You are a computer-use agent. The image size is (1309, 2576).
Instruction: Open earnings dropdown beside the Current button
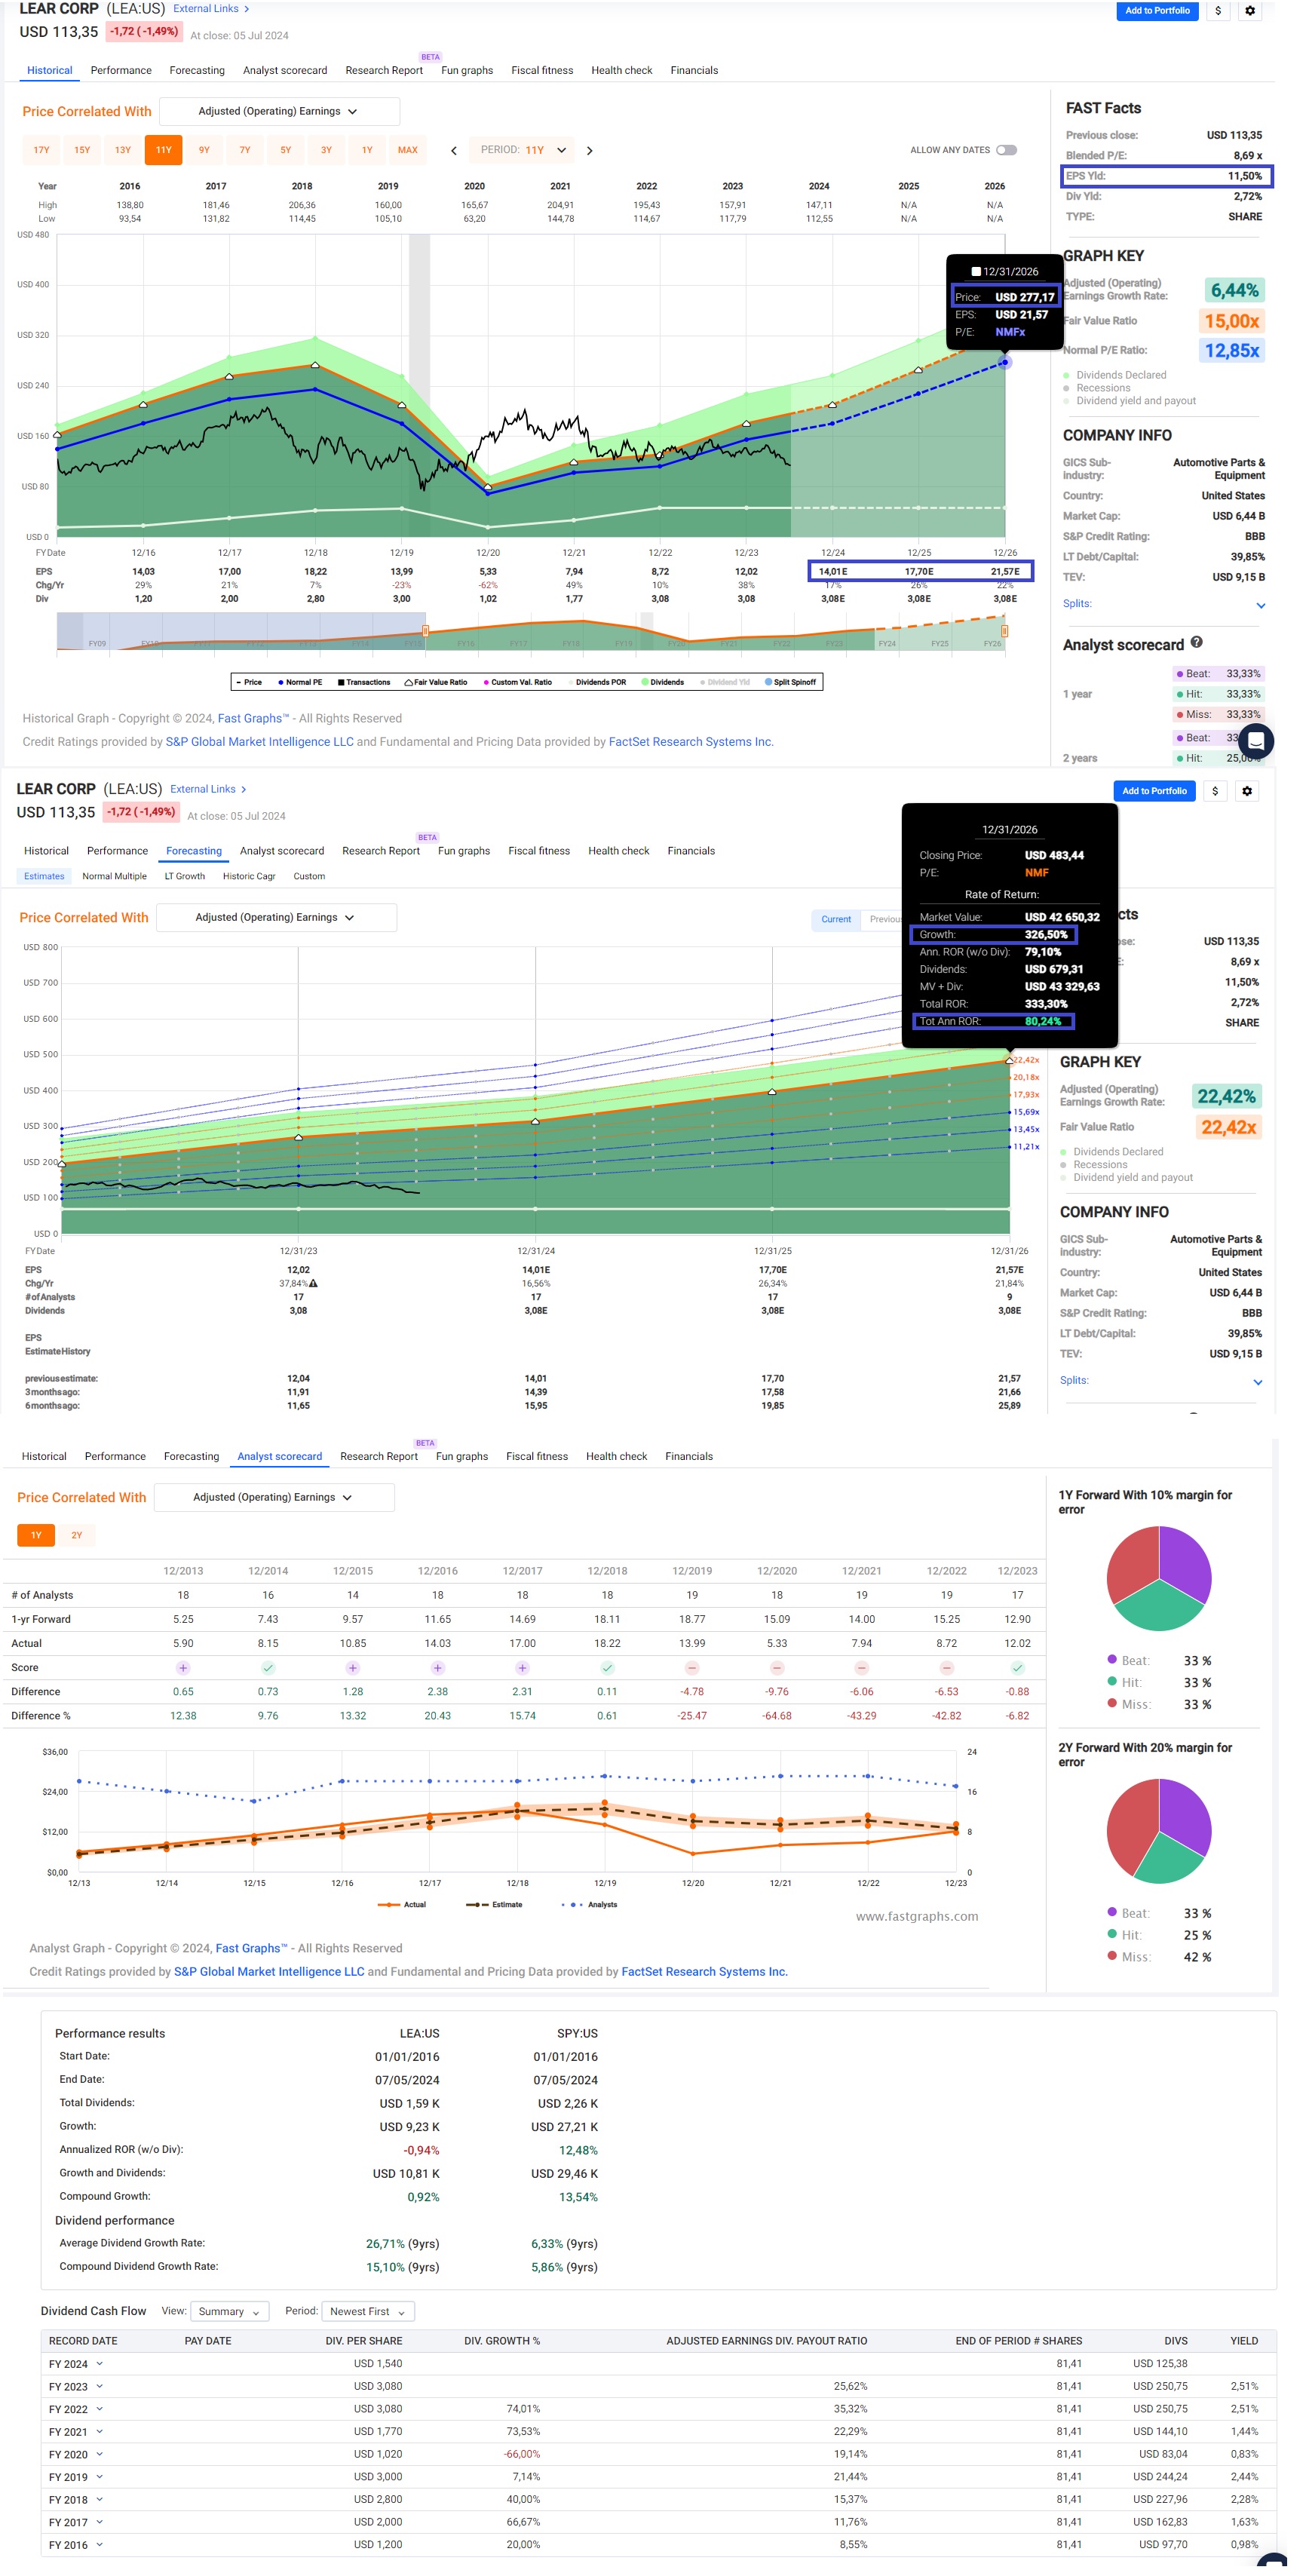pos(276,917)
